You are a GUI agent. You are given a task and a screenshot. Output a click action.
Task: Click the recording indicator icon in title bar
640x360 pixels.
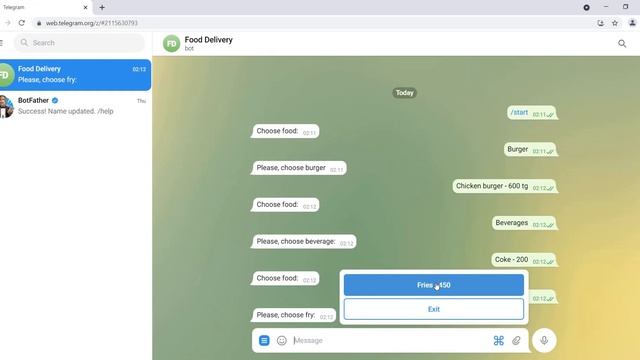pos(586,7)
